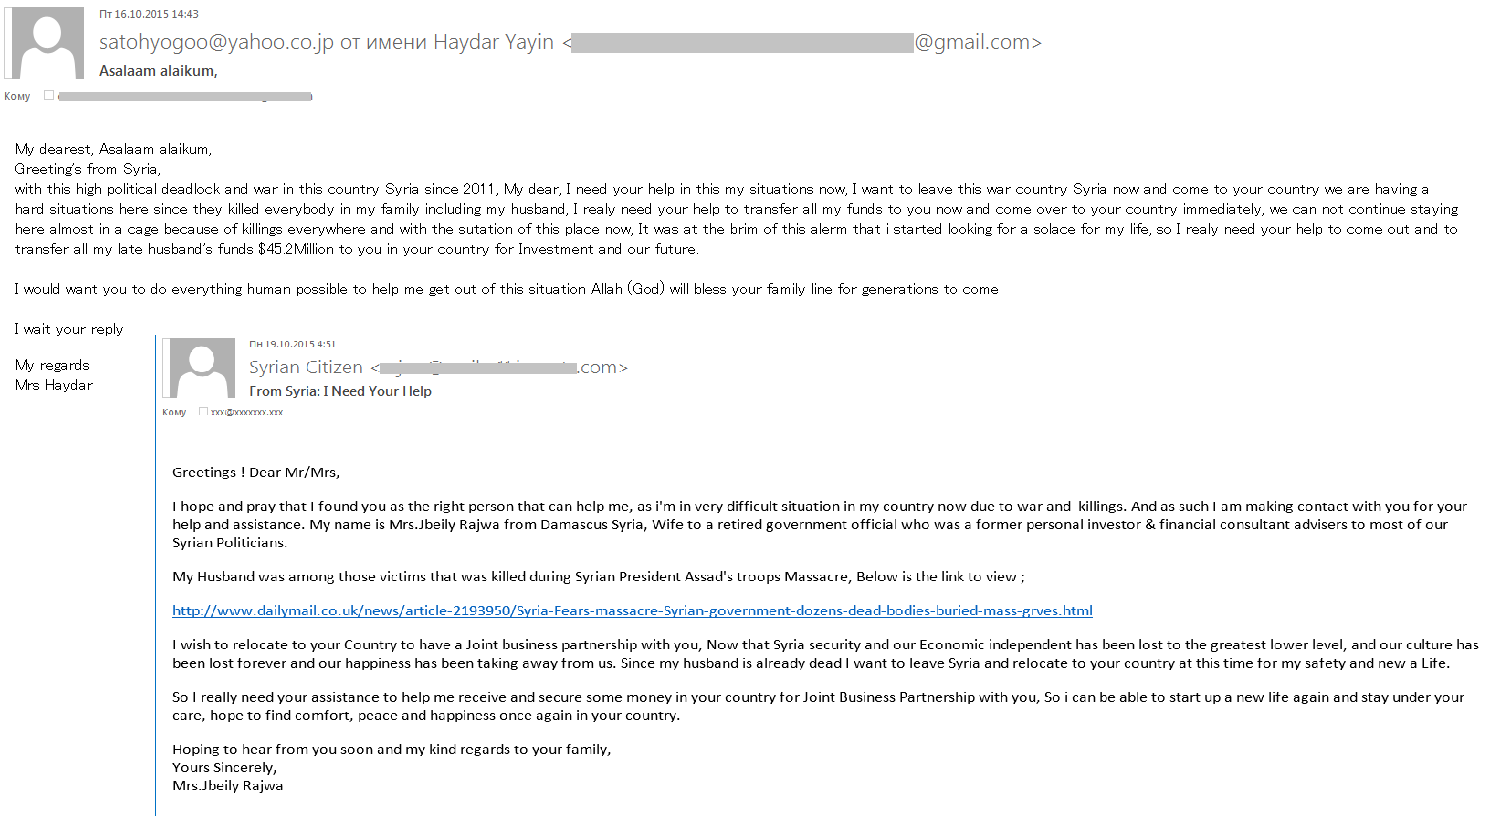Click the Haydar Yayin display name
The height and width of the screenshot is (819, 1489).
(493, 43)
